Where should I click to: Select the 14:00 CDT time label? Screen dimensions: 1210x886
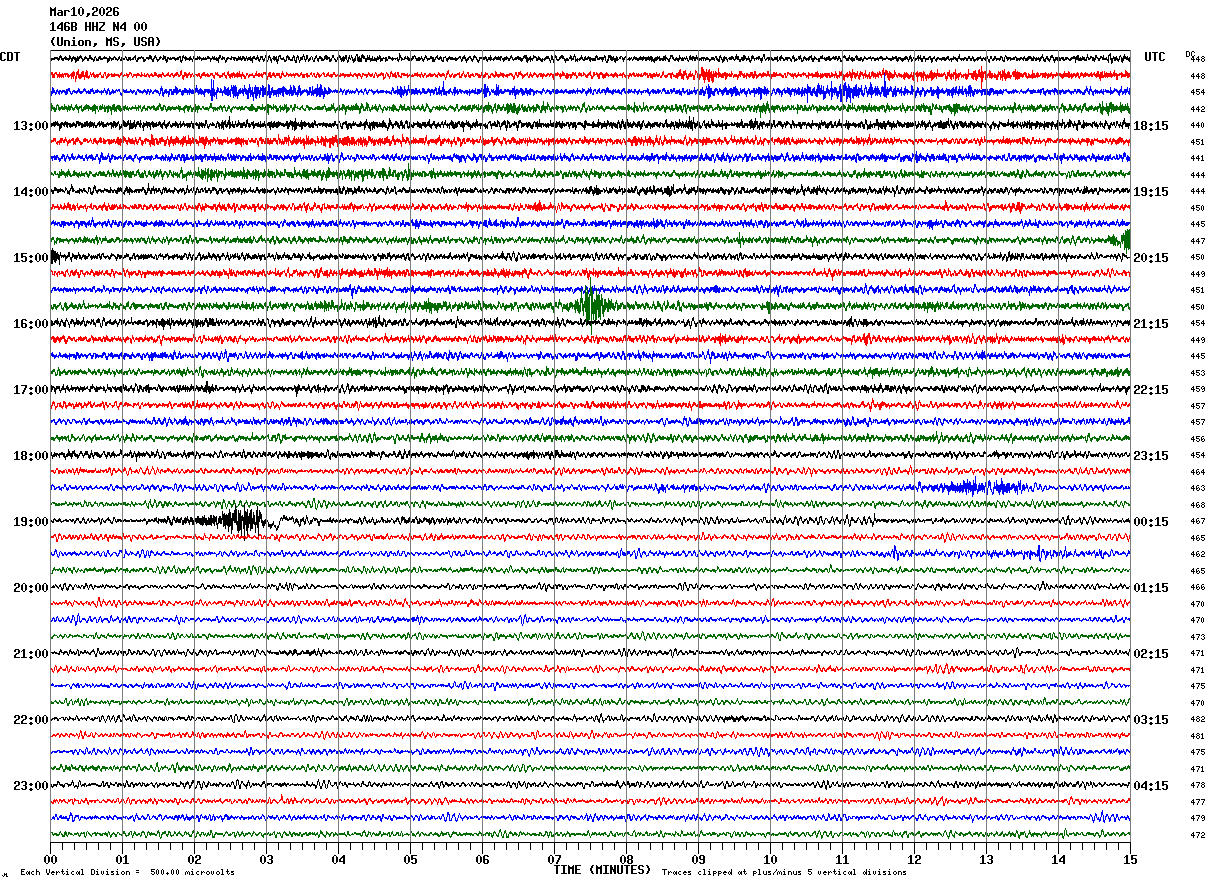[30, 192]
